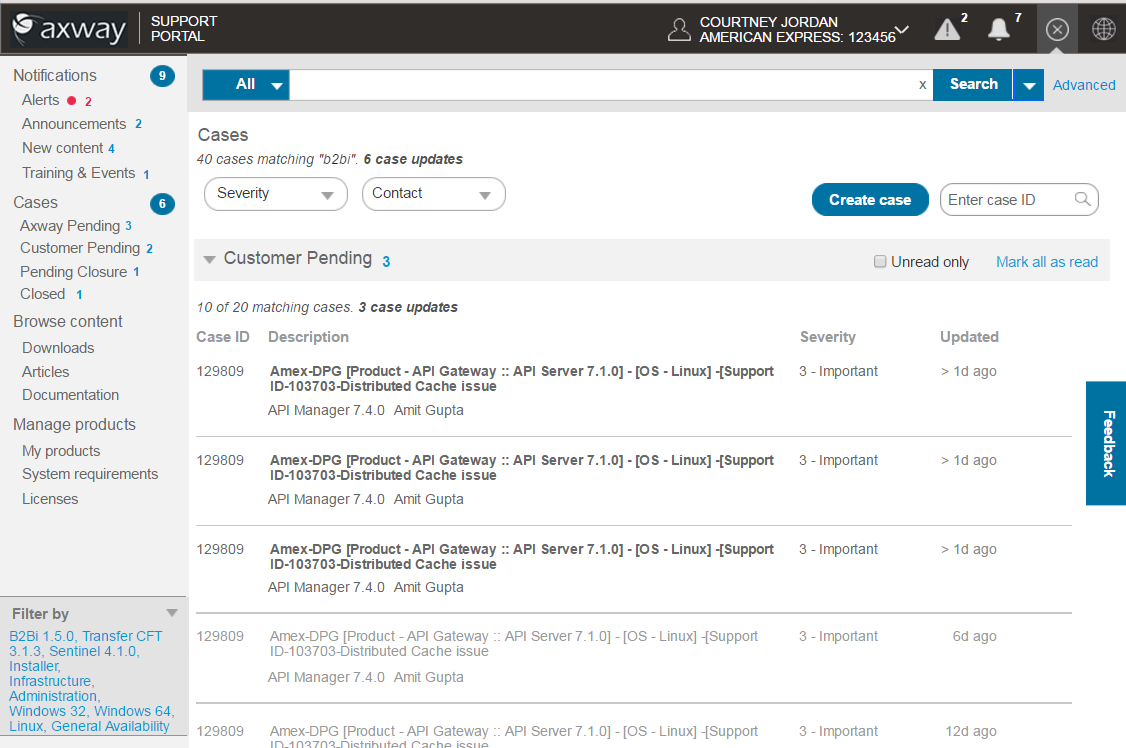Click the Axway logo

click(69, 29)
